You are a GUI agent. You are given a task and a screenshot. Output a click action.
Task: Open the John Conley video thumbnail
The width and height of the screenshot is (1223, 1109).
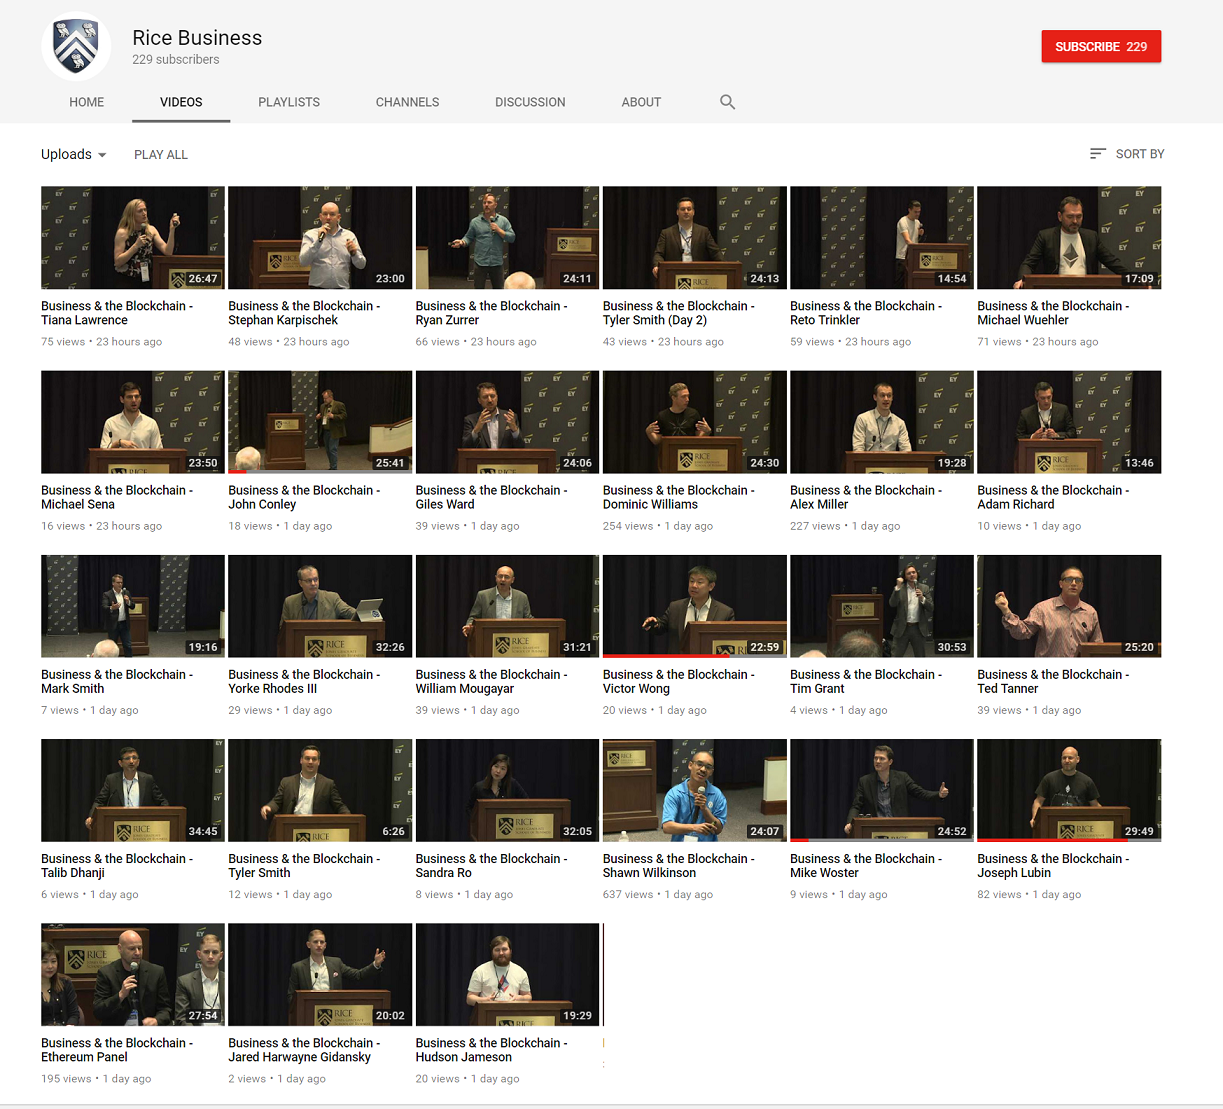[320, 422]
